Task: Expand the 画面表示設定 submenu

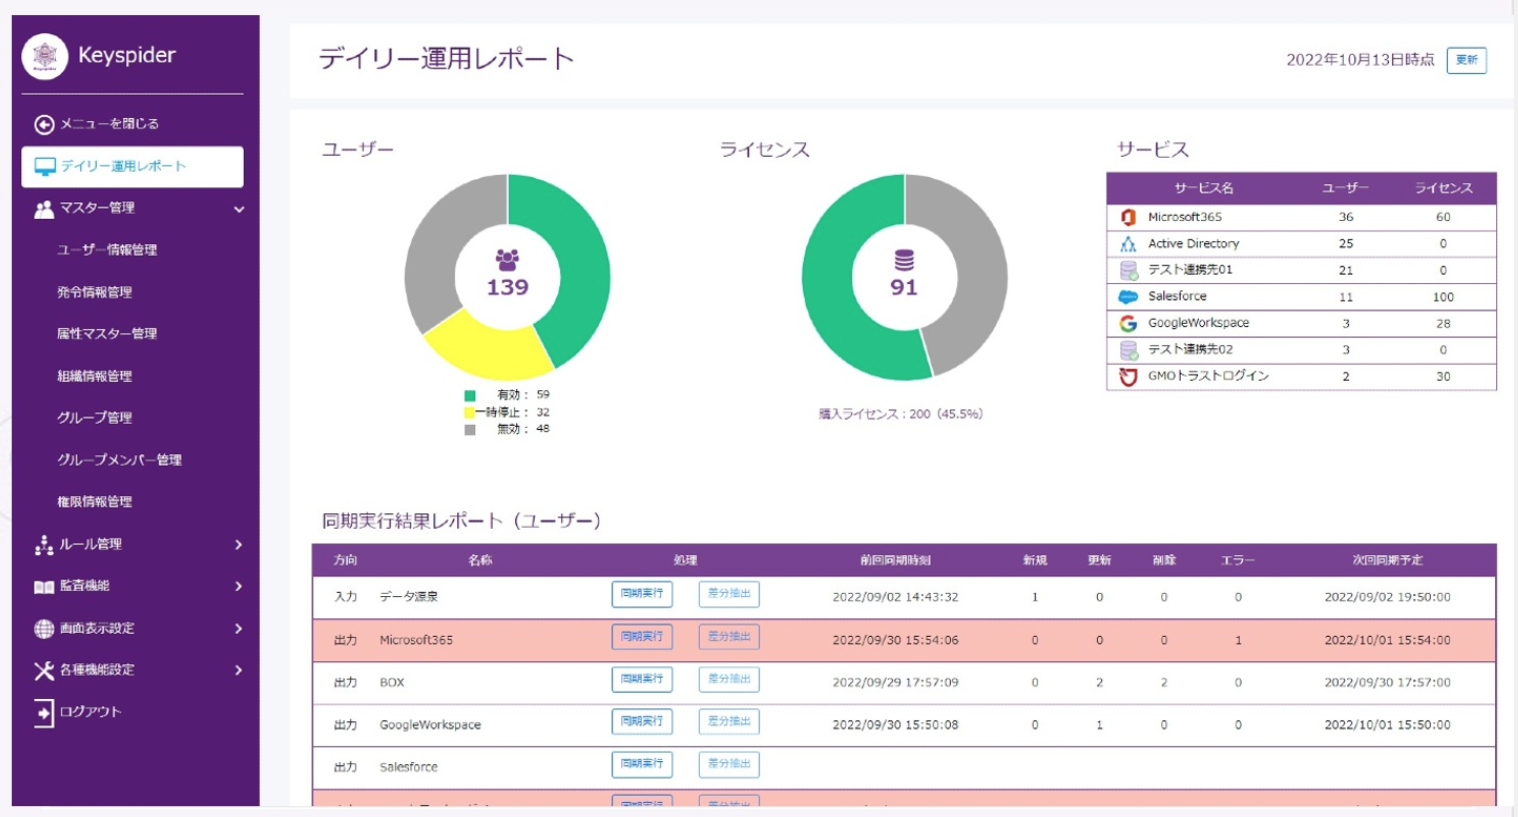Action: [238, 629]
